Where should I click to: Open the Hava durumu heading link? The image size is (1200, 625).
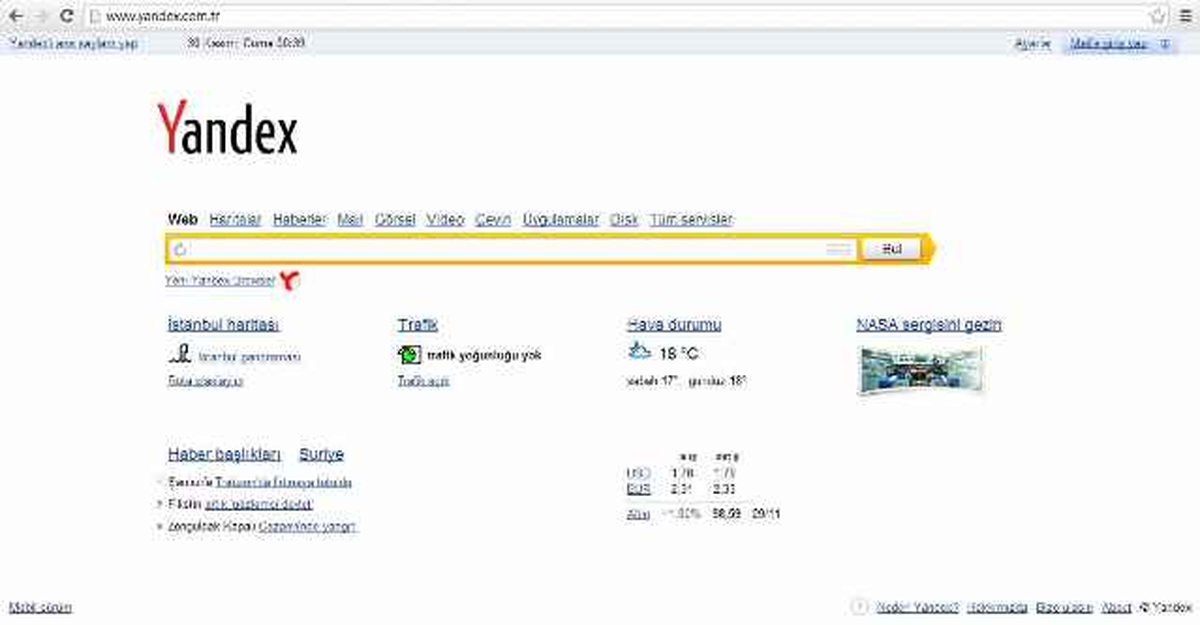pyautogui.click(x=674, y=324)
